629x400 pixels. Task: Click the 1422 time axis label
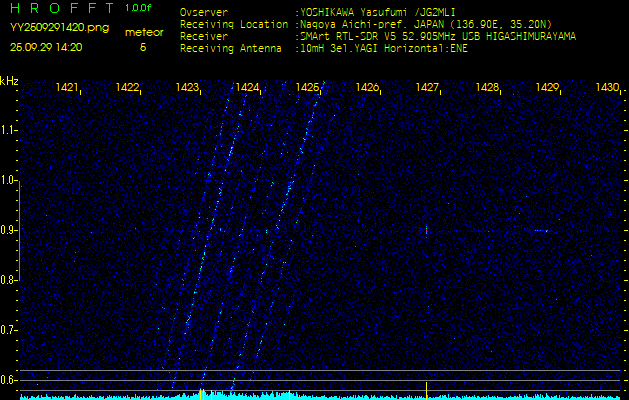tap(127, 87)
